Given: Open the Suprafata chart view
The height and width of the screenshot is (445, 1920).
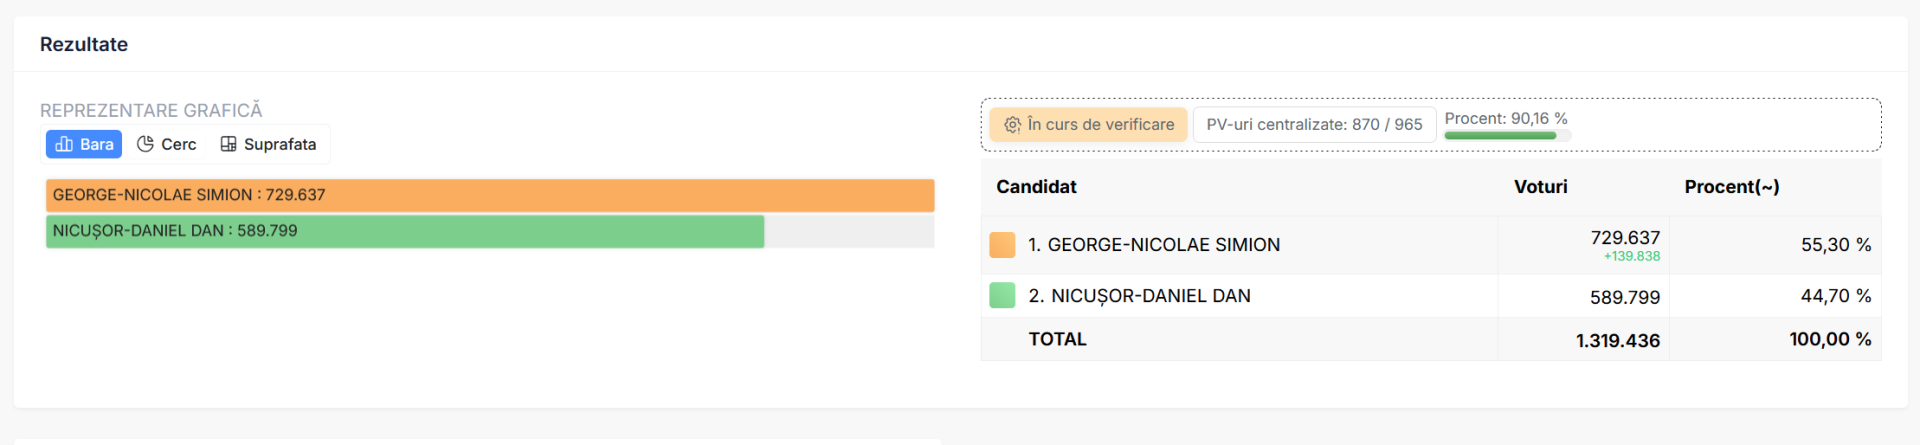Looking at the screenshot, I should point(269,144).
